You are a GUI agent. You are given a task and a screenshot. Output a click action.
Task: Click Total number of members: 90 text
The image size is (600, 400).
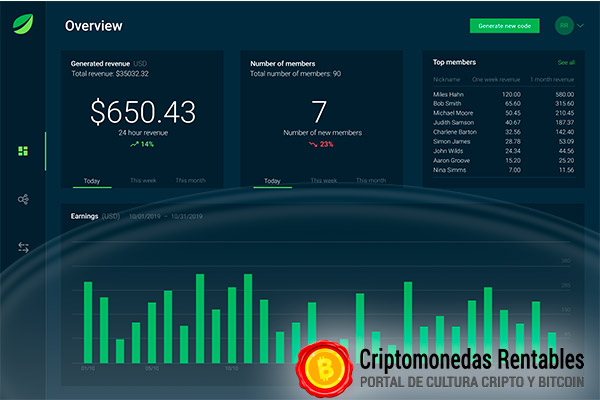(x=295, y=73)
